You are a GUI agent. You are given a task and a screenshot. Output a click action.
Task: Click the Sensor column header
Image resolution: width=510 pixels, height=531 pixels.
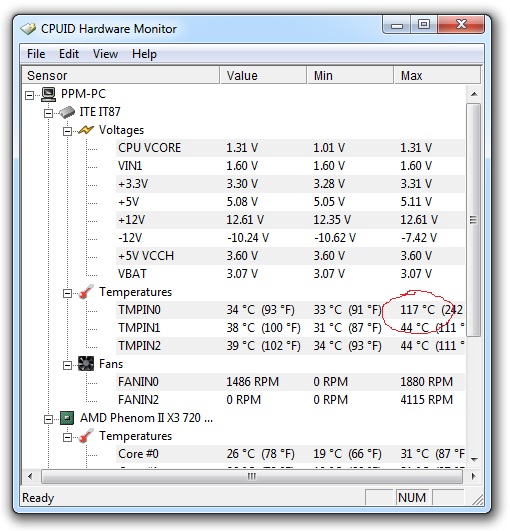(121, 75)
